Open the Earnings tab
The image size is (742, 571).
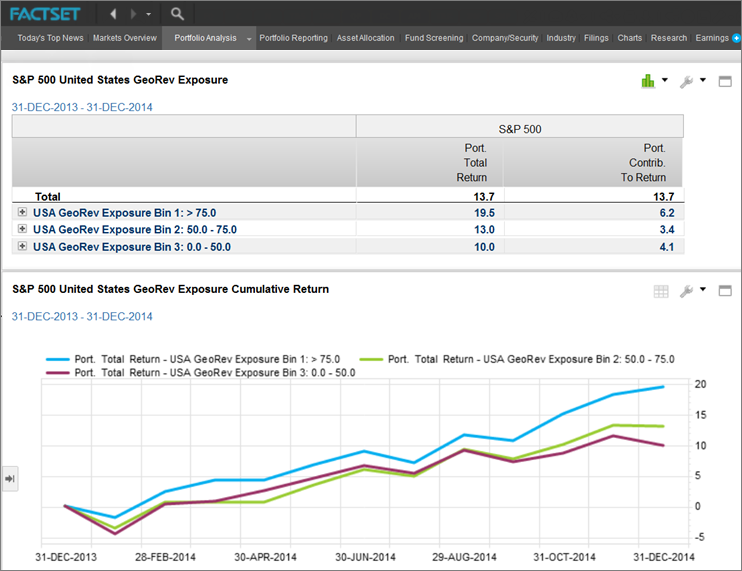click(712, 38)
